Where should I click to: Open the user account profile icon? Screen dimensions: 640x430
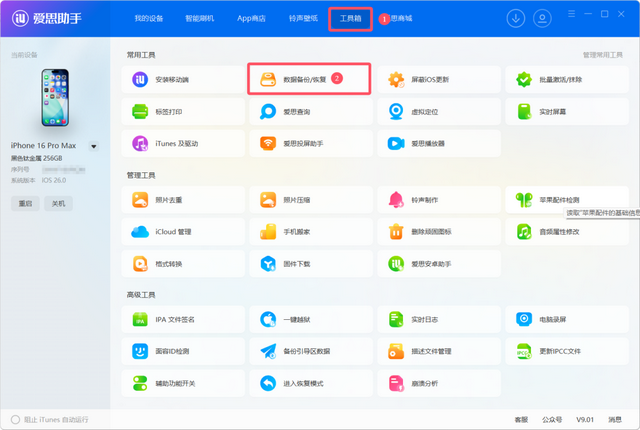coord(542,18)
